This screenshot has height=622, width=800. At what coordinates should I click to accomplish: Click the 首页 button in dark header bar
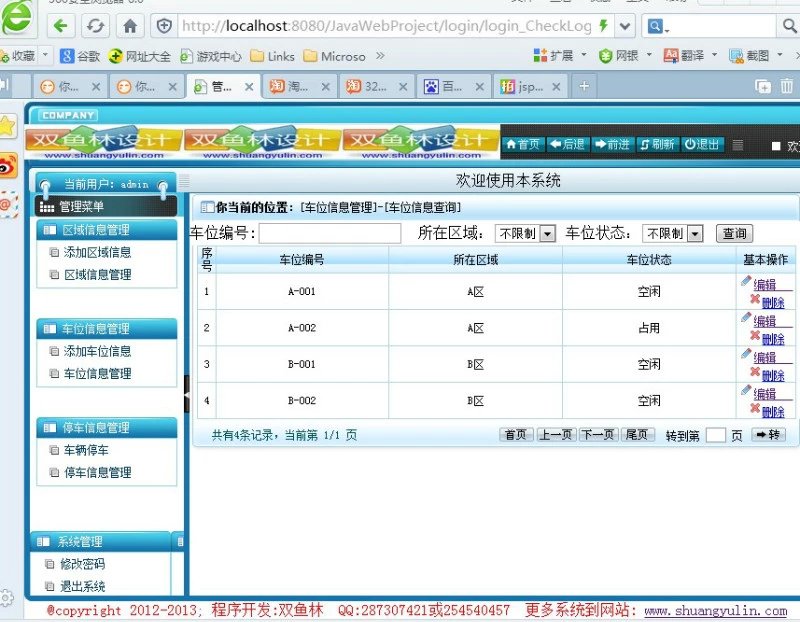pos(523,144)
